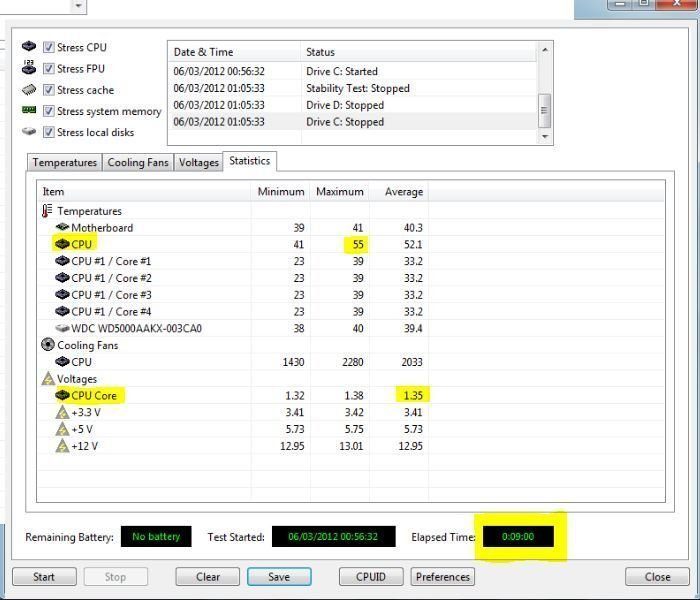The image size is (700, 600).
Task: Click the log list scroll down arrow
Action: [x=545, y=136]
